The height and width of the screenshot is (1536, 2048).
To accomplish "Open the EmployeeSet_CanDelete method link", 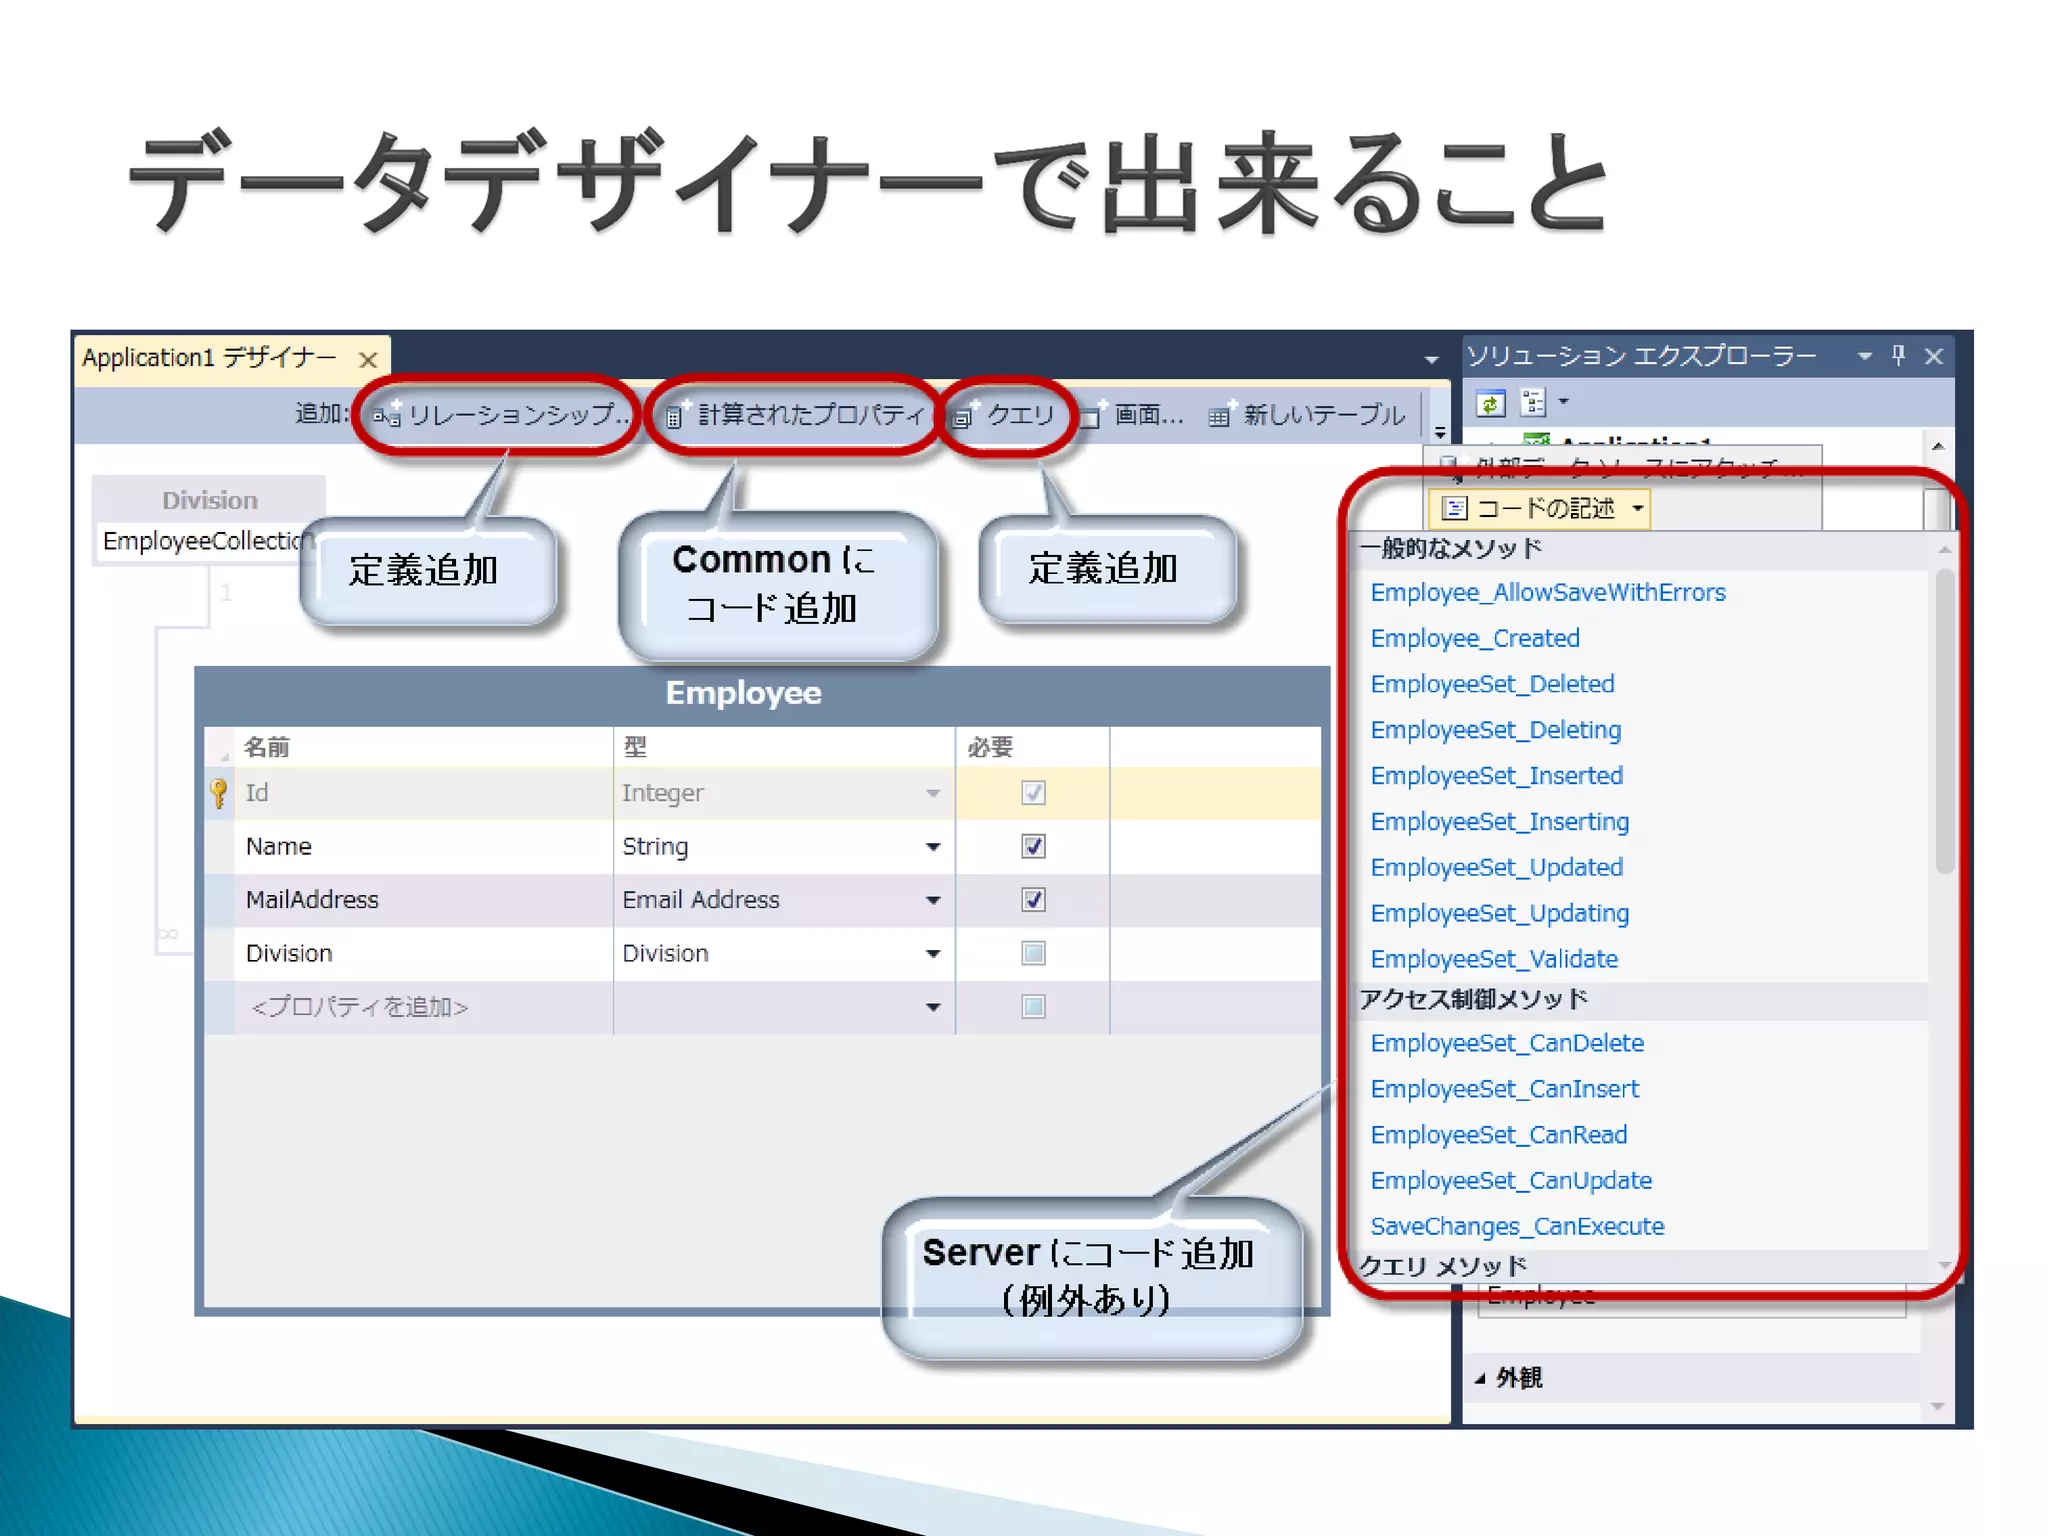I will (1506, 1043).
